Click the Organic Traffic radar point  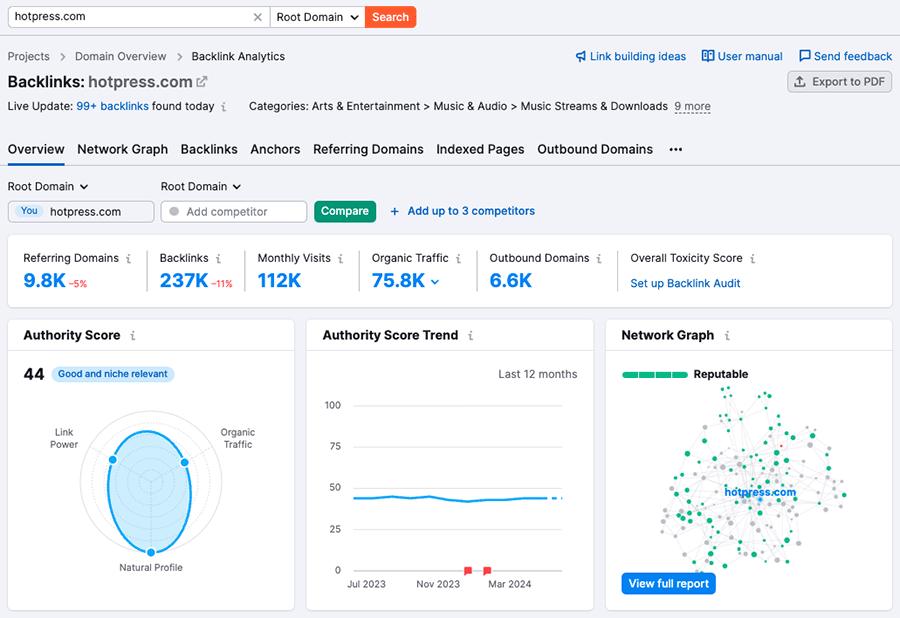tap(184, 462)
